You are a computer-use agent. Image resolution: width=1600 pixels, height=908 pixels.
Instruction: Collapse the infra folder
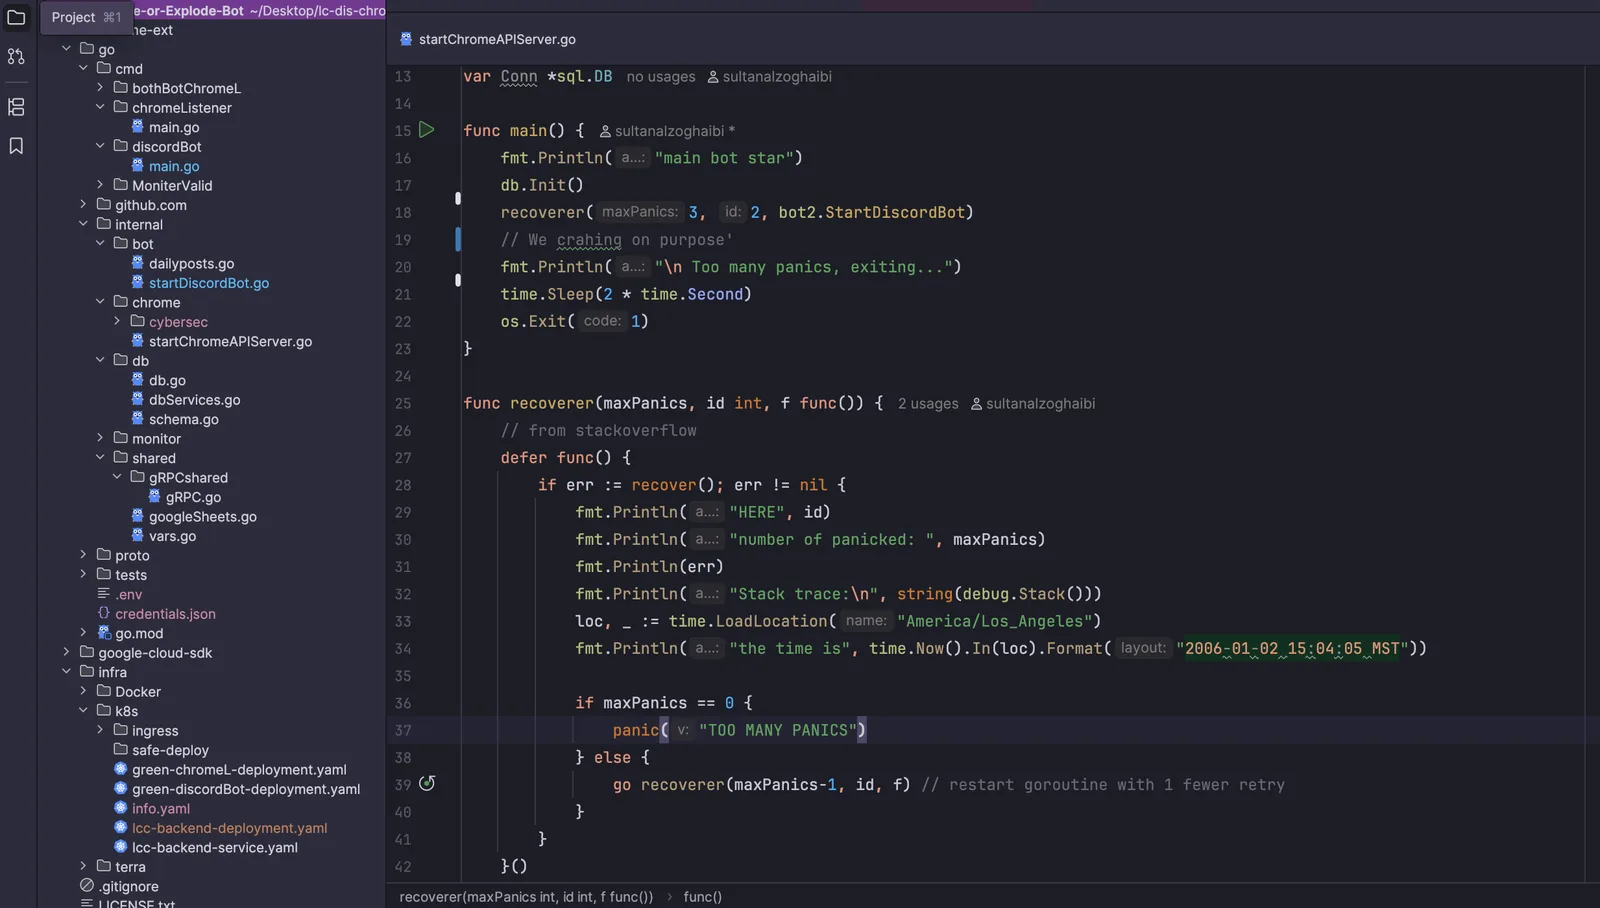pos(66,672)
